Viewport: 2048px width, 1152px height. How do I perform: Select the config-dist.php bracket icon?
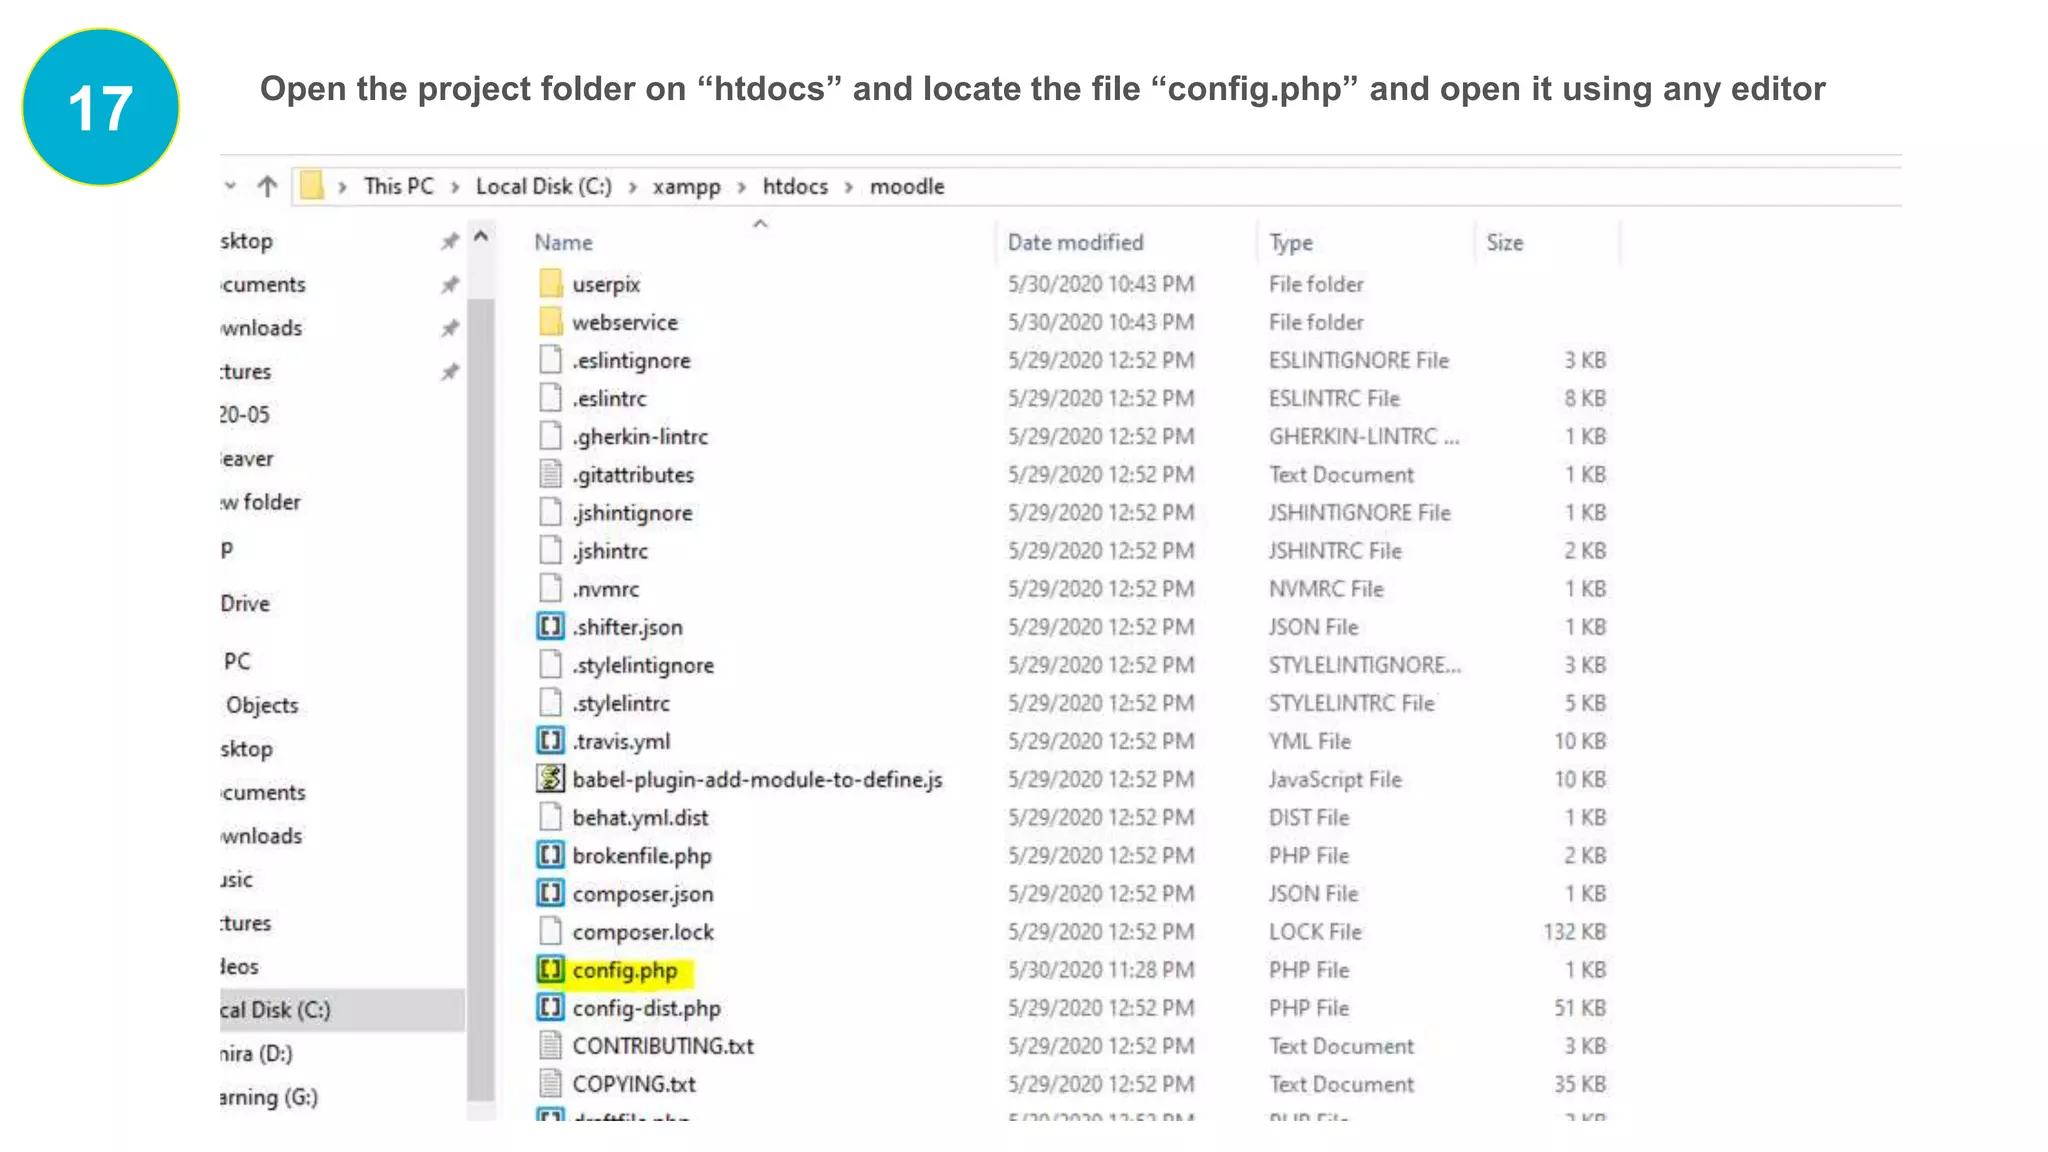pos(550,1008)
